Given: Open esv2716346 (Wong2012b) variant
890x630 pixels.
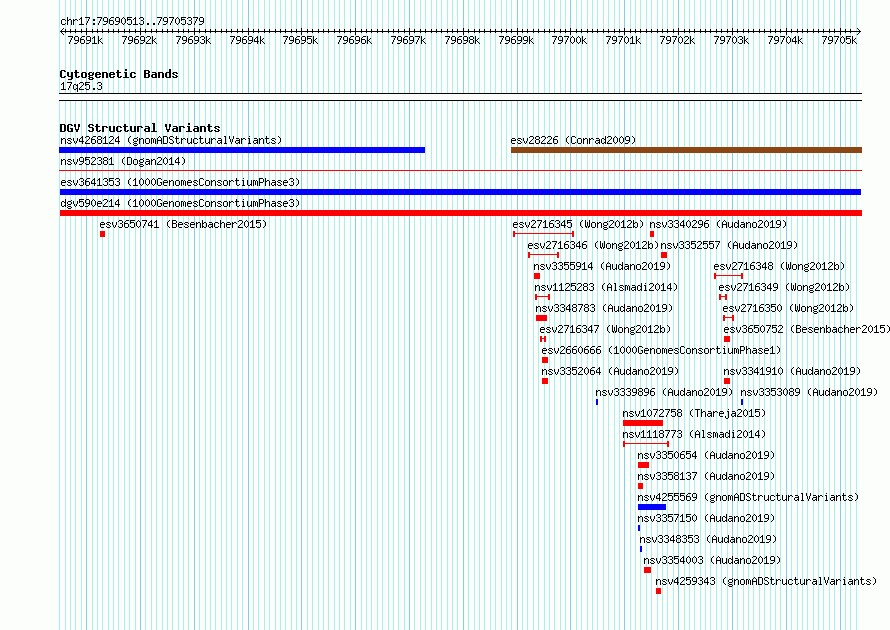Looking at the screenshot, I should point(593,245).
